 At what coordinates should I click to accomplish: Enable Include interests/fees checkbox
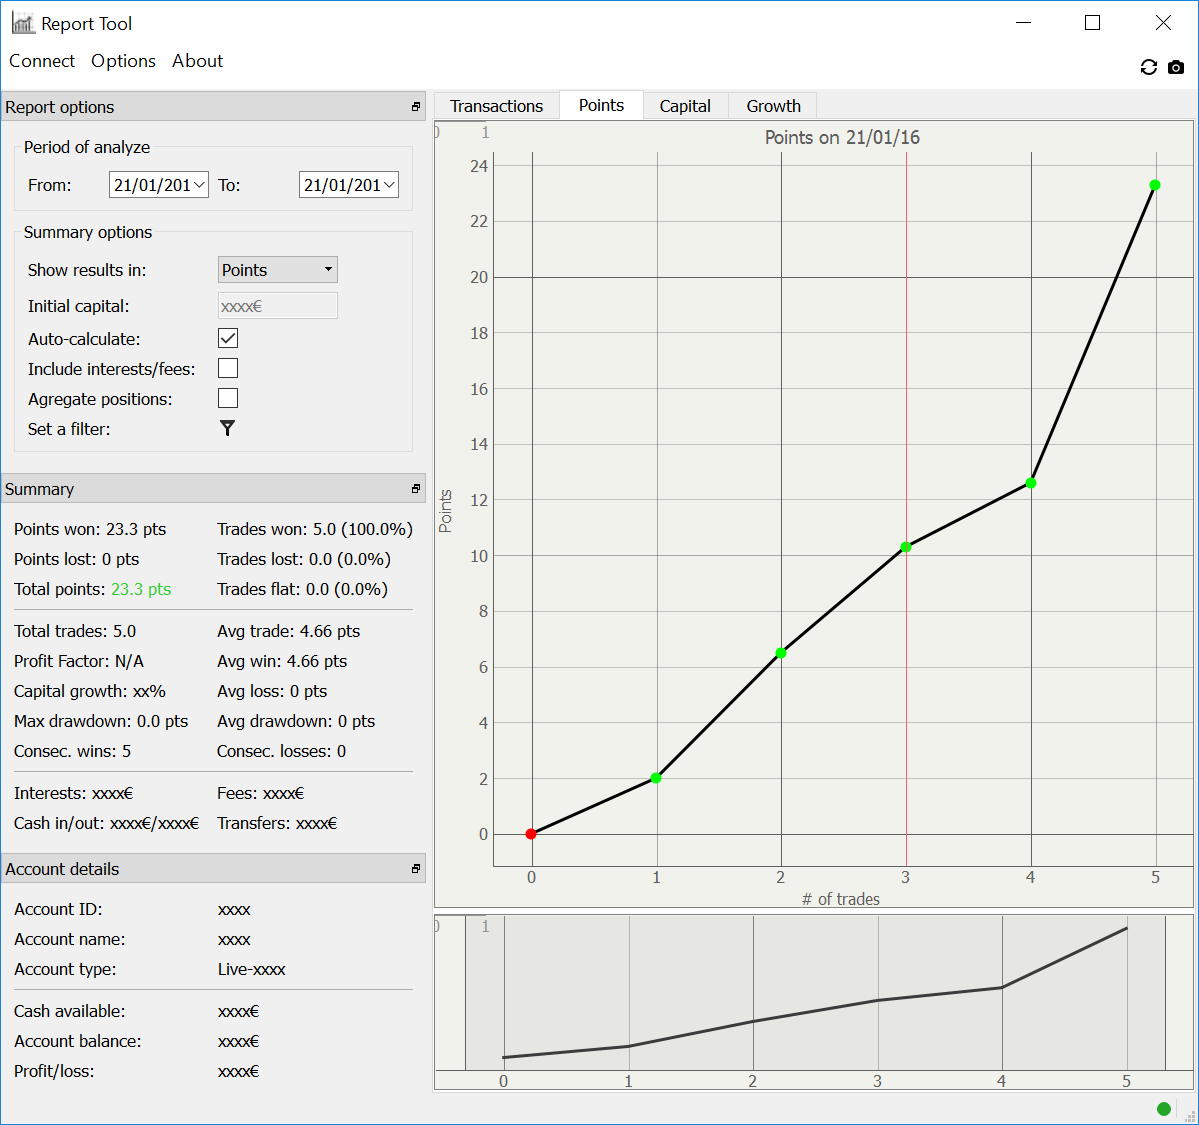(228, 368)
